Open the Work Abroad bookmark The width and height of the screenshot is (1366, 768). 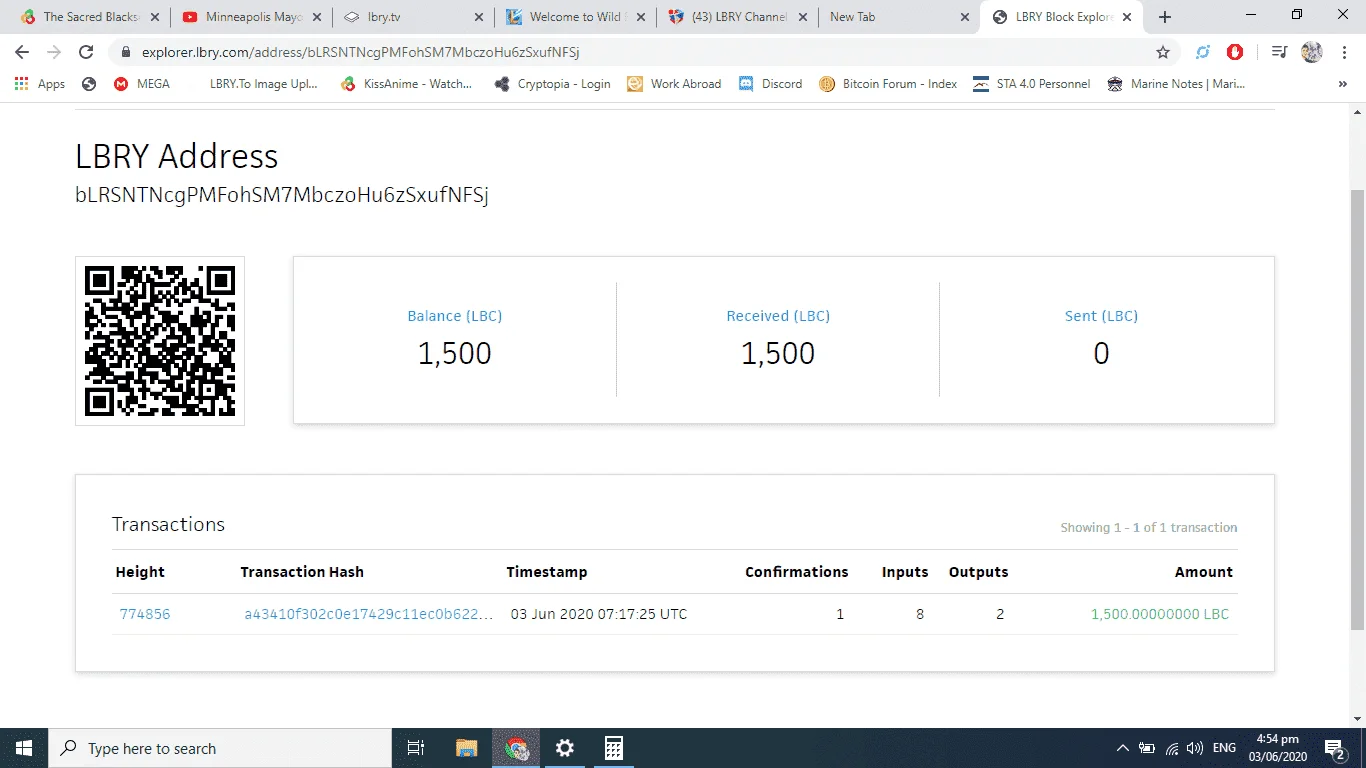pos(674,84)
